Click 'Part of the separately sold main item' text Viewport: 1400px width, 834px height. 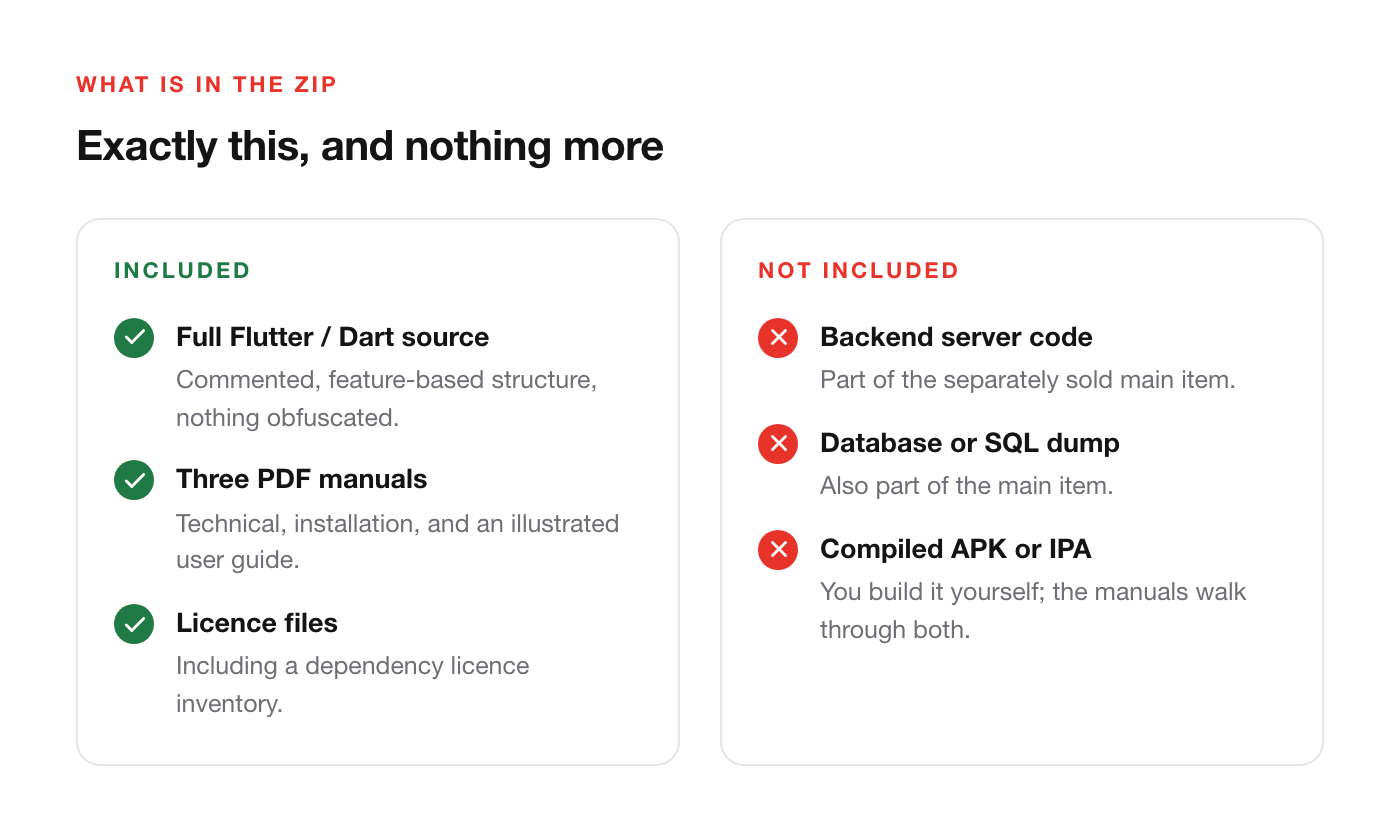(x=1028, y=381)
